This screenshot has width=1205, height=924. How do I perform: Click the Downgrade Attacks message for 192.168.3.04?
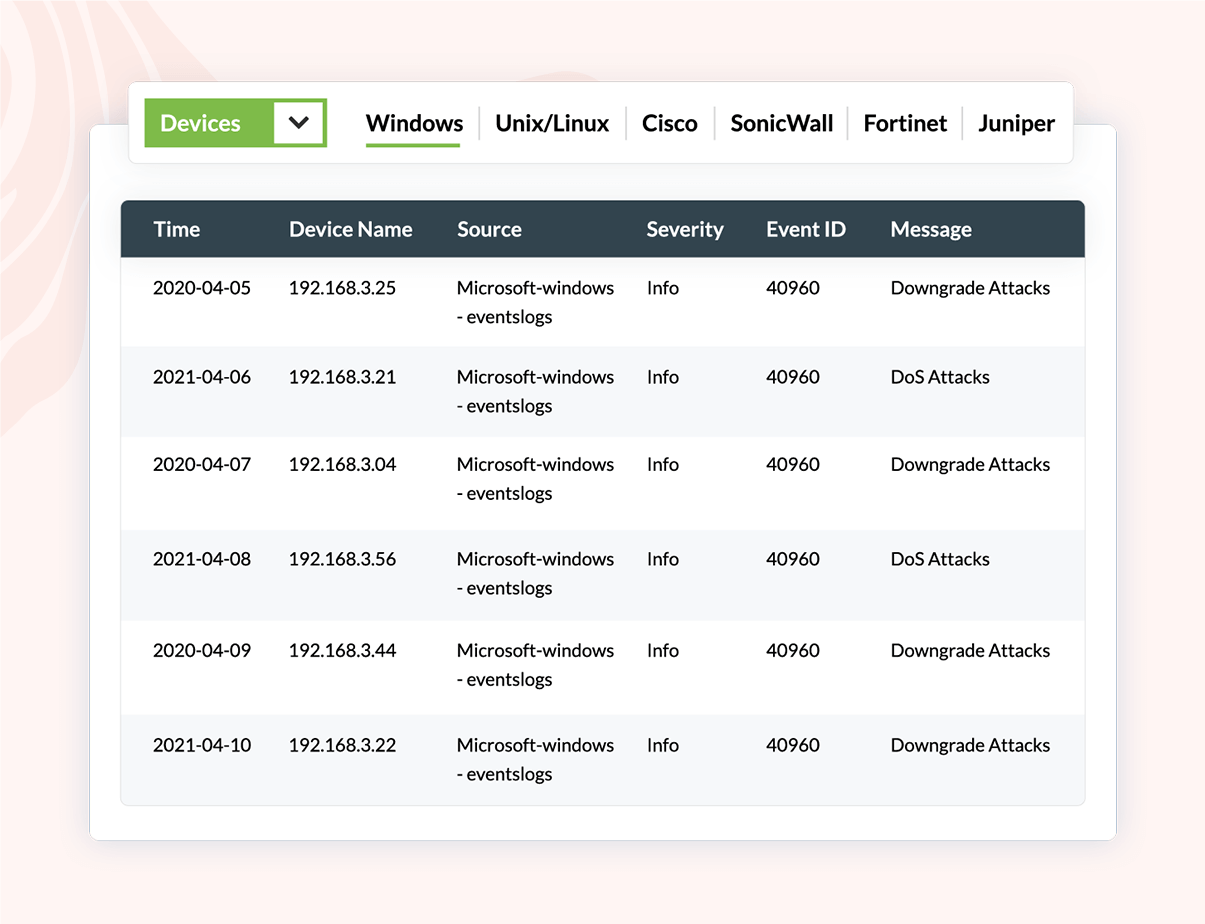[x=969, y=464]
